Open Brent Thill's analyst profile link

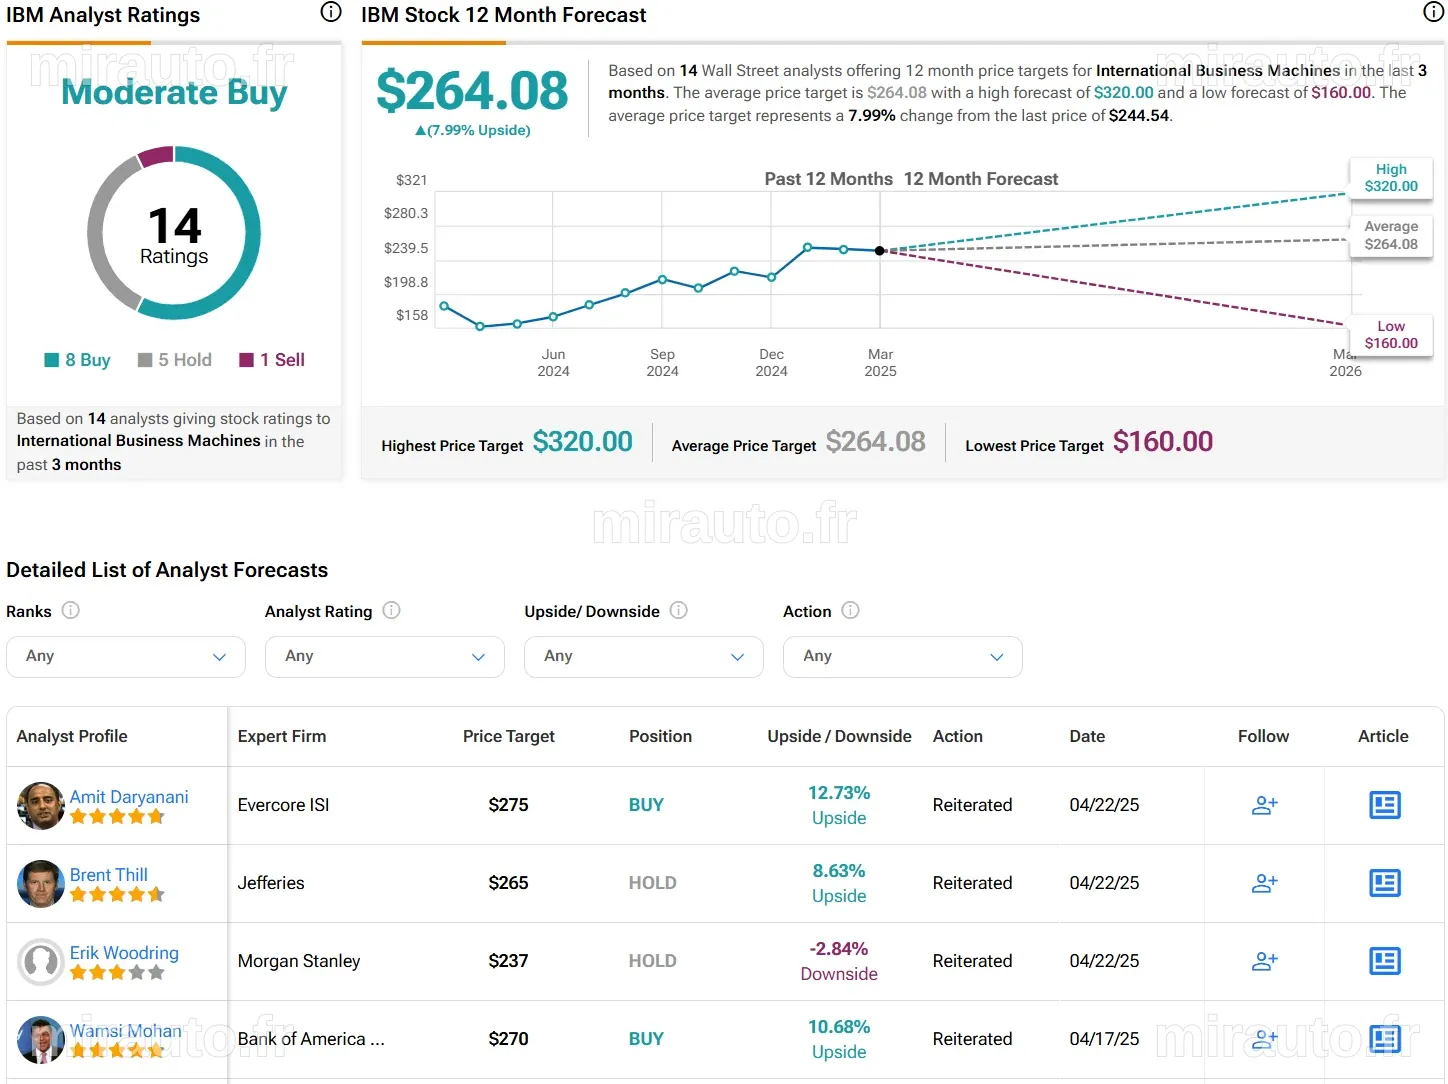tap(109, 874)
